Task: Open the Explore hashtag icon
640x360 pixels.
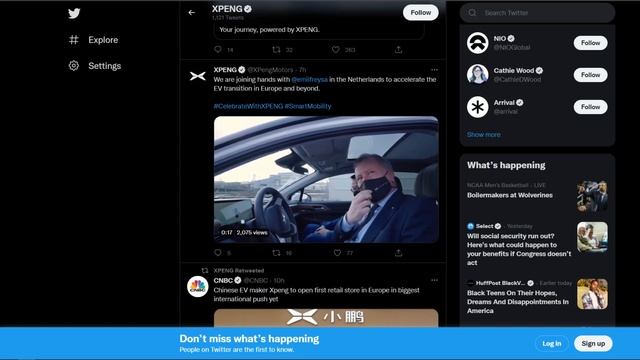Action: click(74, 40)
